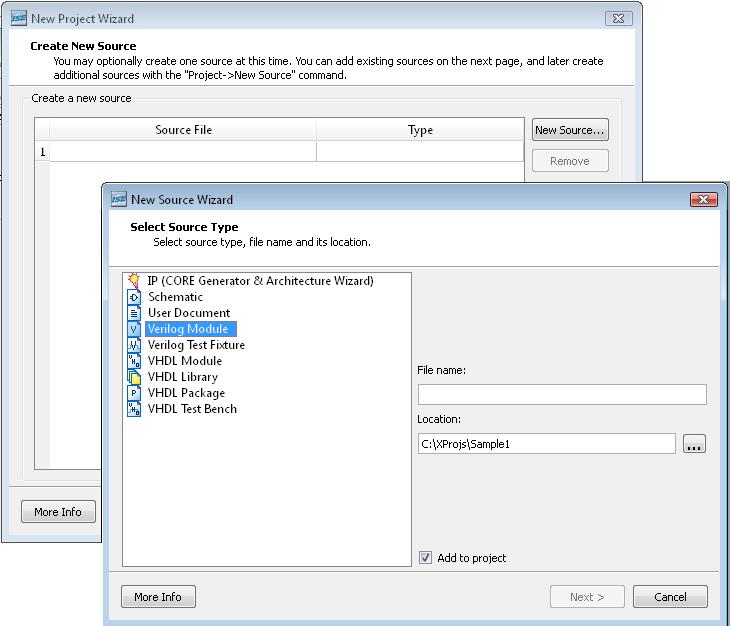This screenshot has height=626, width=730.
Task: Click the VHDL Module icon
Action: coord(134,361)
